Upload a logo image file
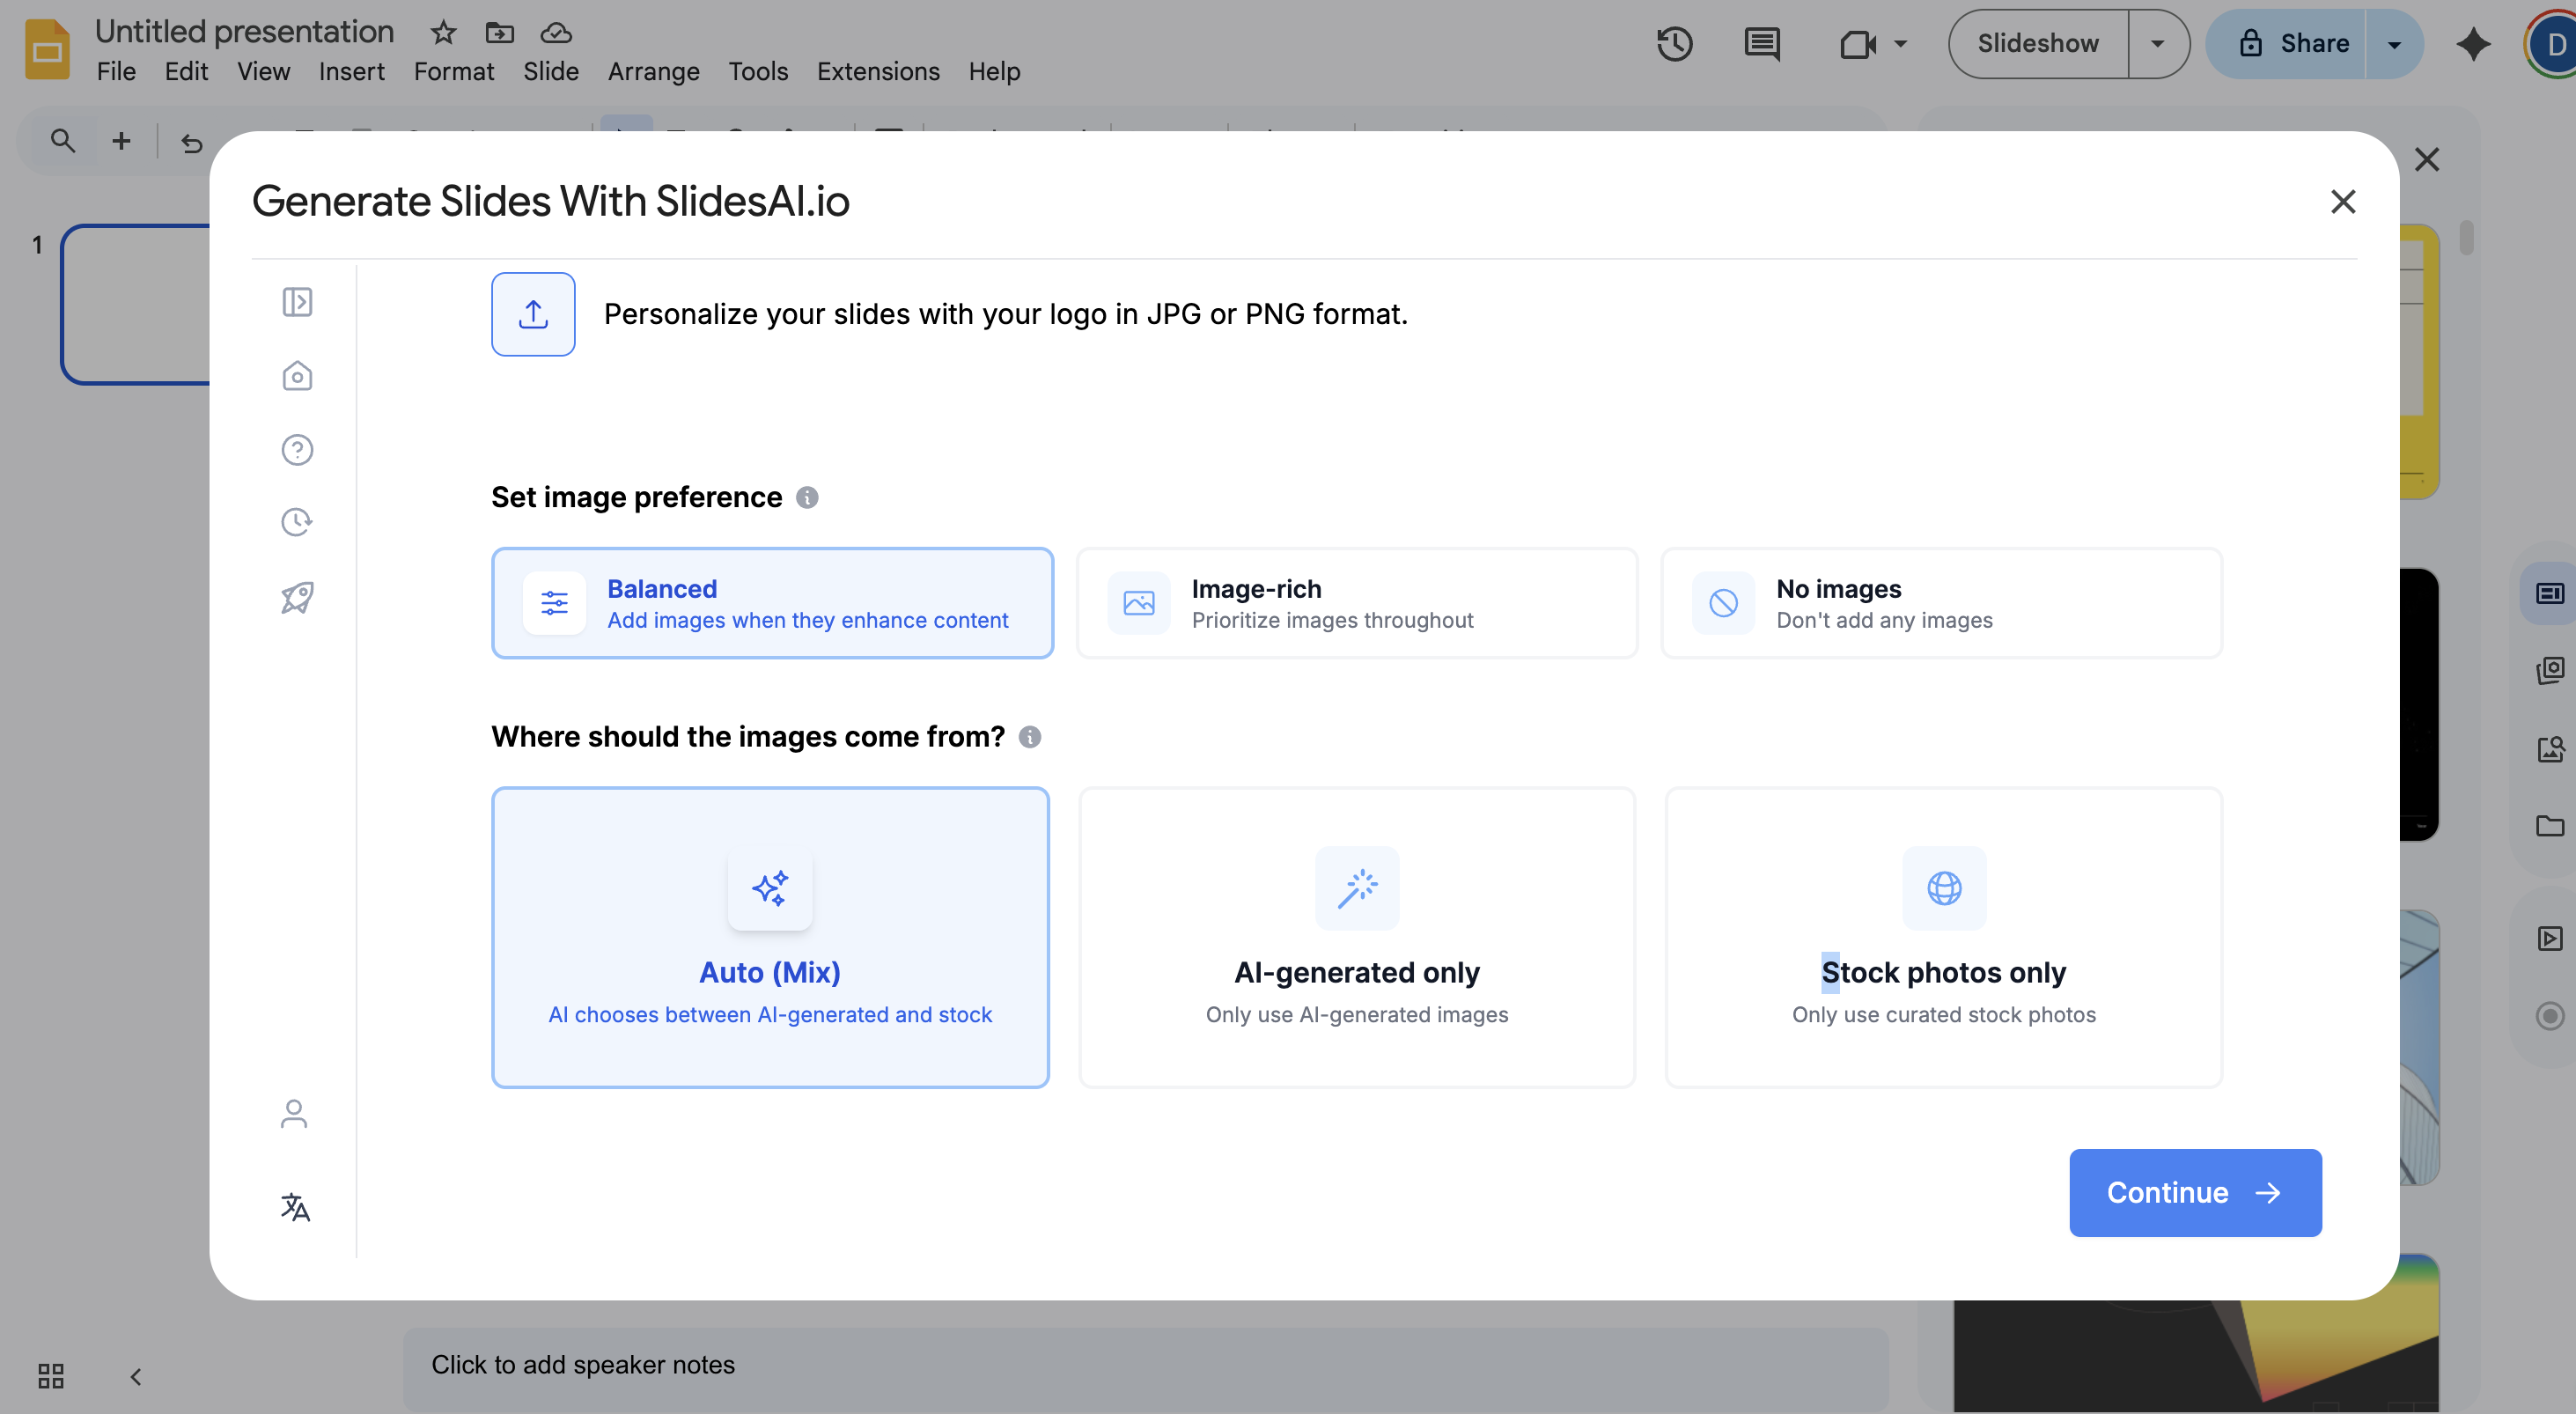Screen dimensions: 2576x1414 [x=533, y=314]
